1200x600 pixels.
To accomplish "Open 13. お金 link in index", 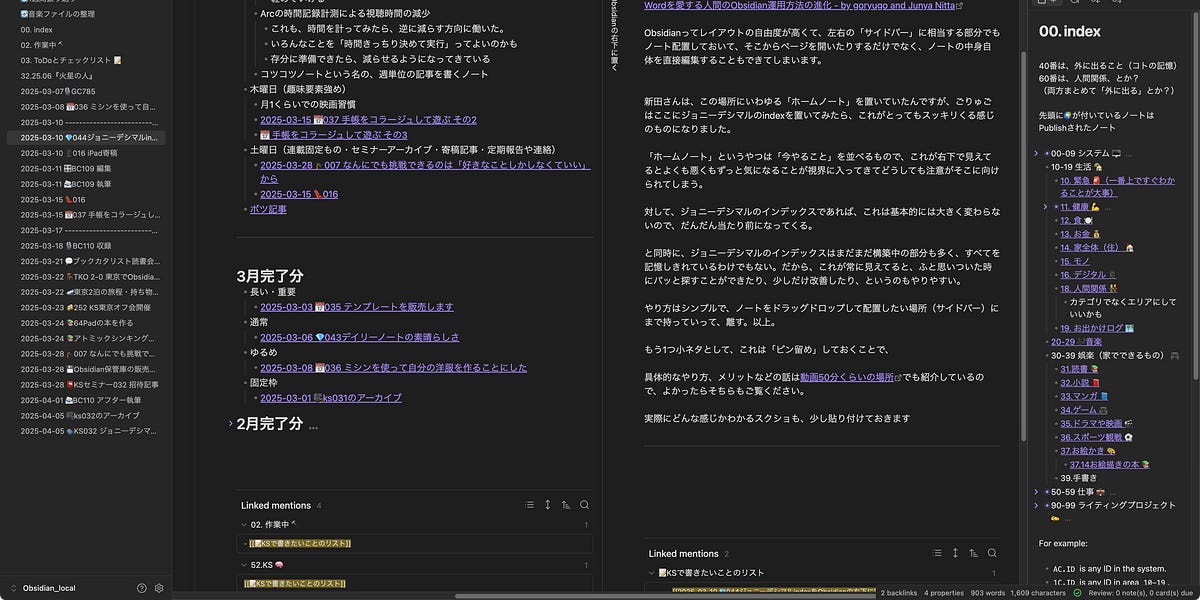I will tap(1081, 234).
